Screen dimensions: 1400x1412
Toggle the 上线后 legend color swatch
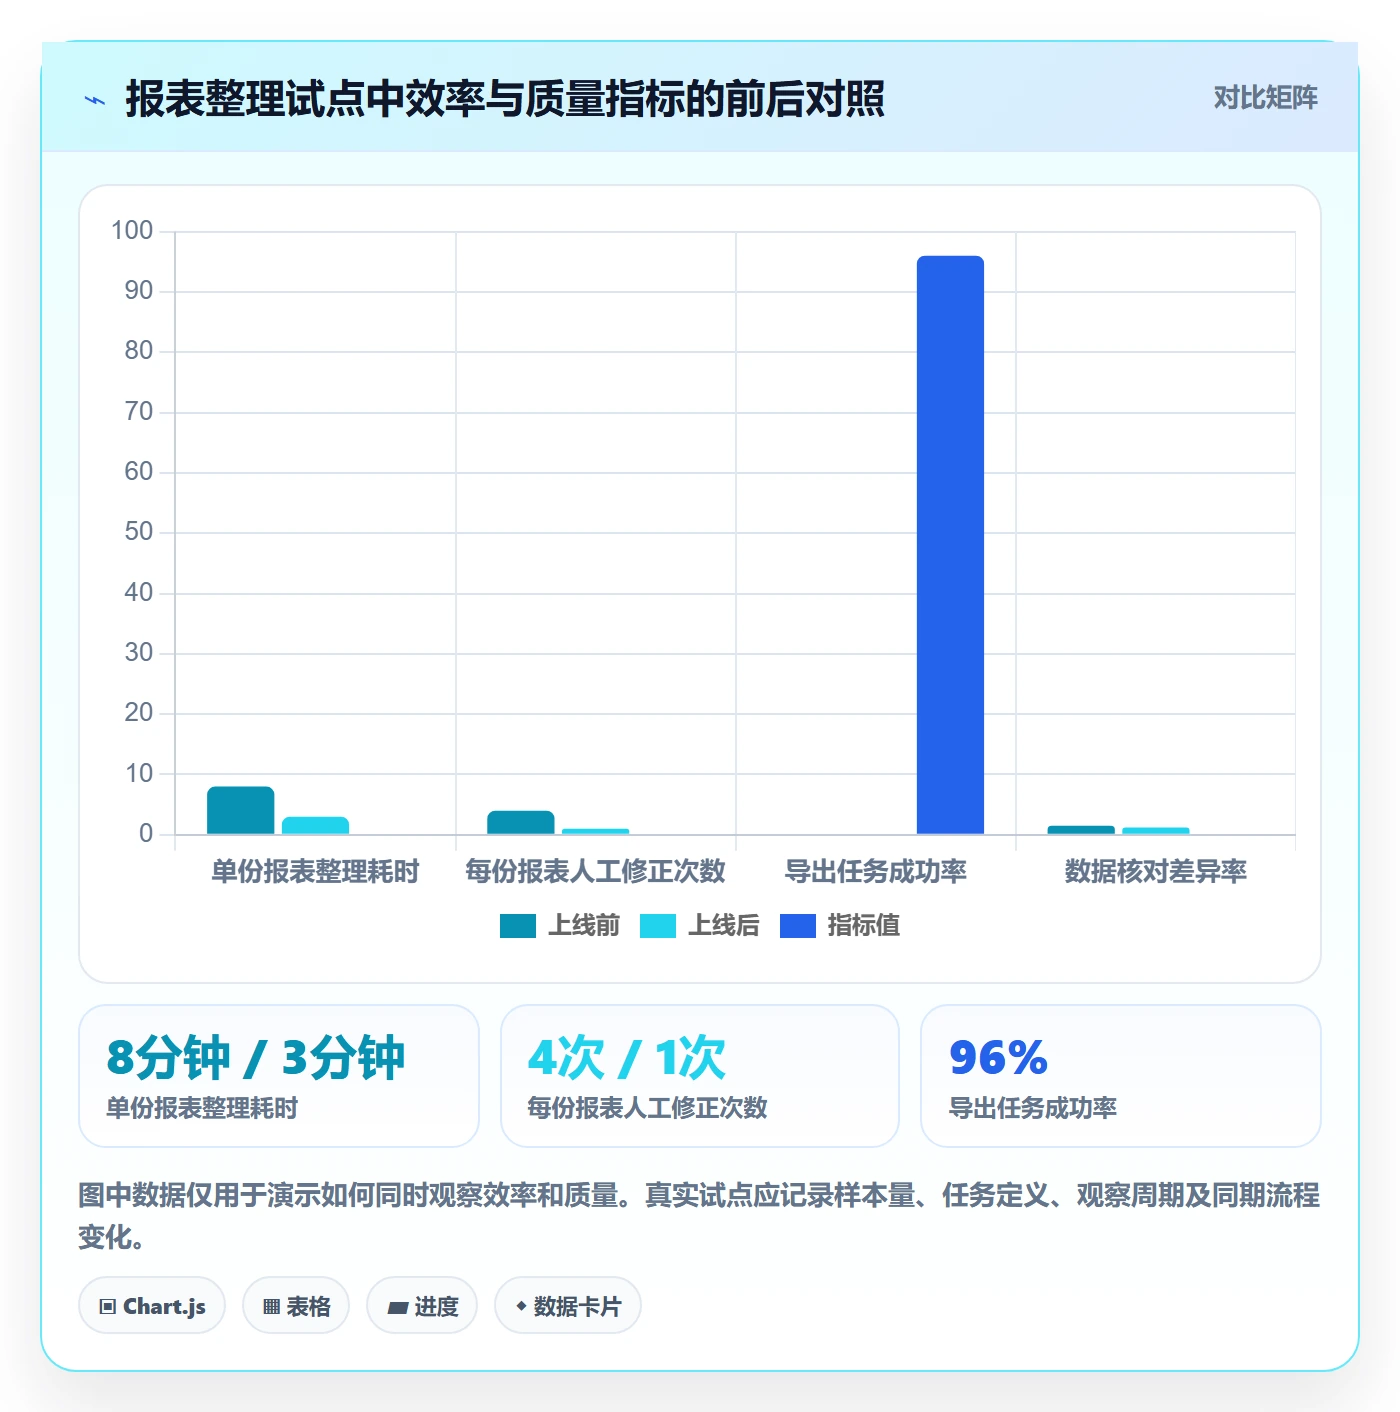pos(658,926)
